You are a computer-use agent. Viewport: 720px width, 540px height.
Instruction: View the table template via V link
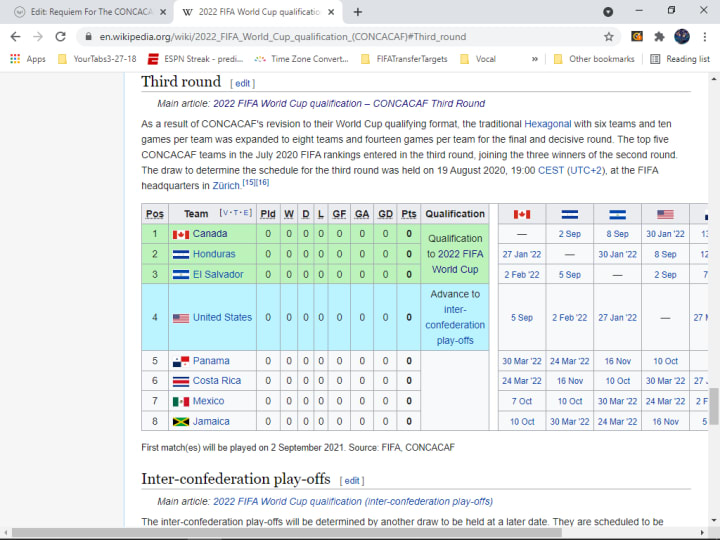[225, 212]
